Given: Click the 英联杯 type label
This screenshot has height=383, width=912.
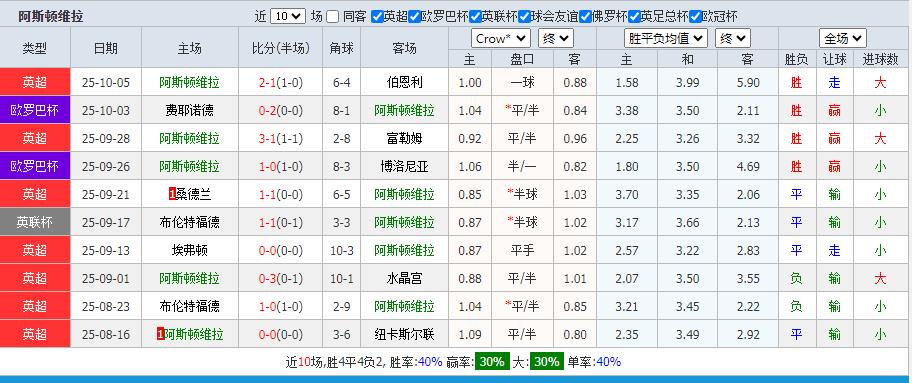Looking at the screenshot, I should 35,222.
